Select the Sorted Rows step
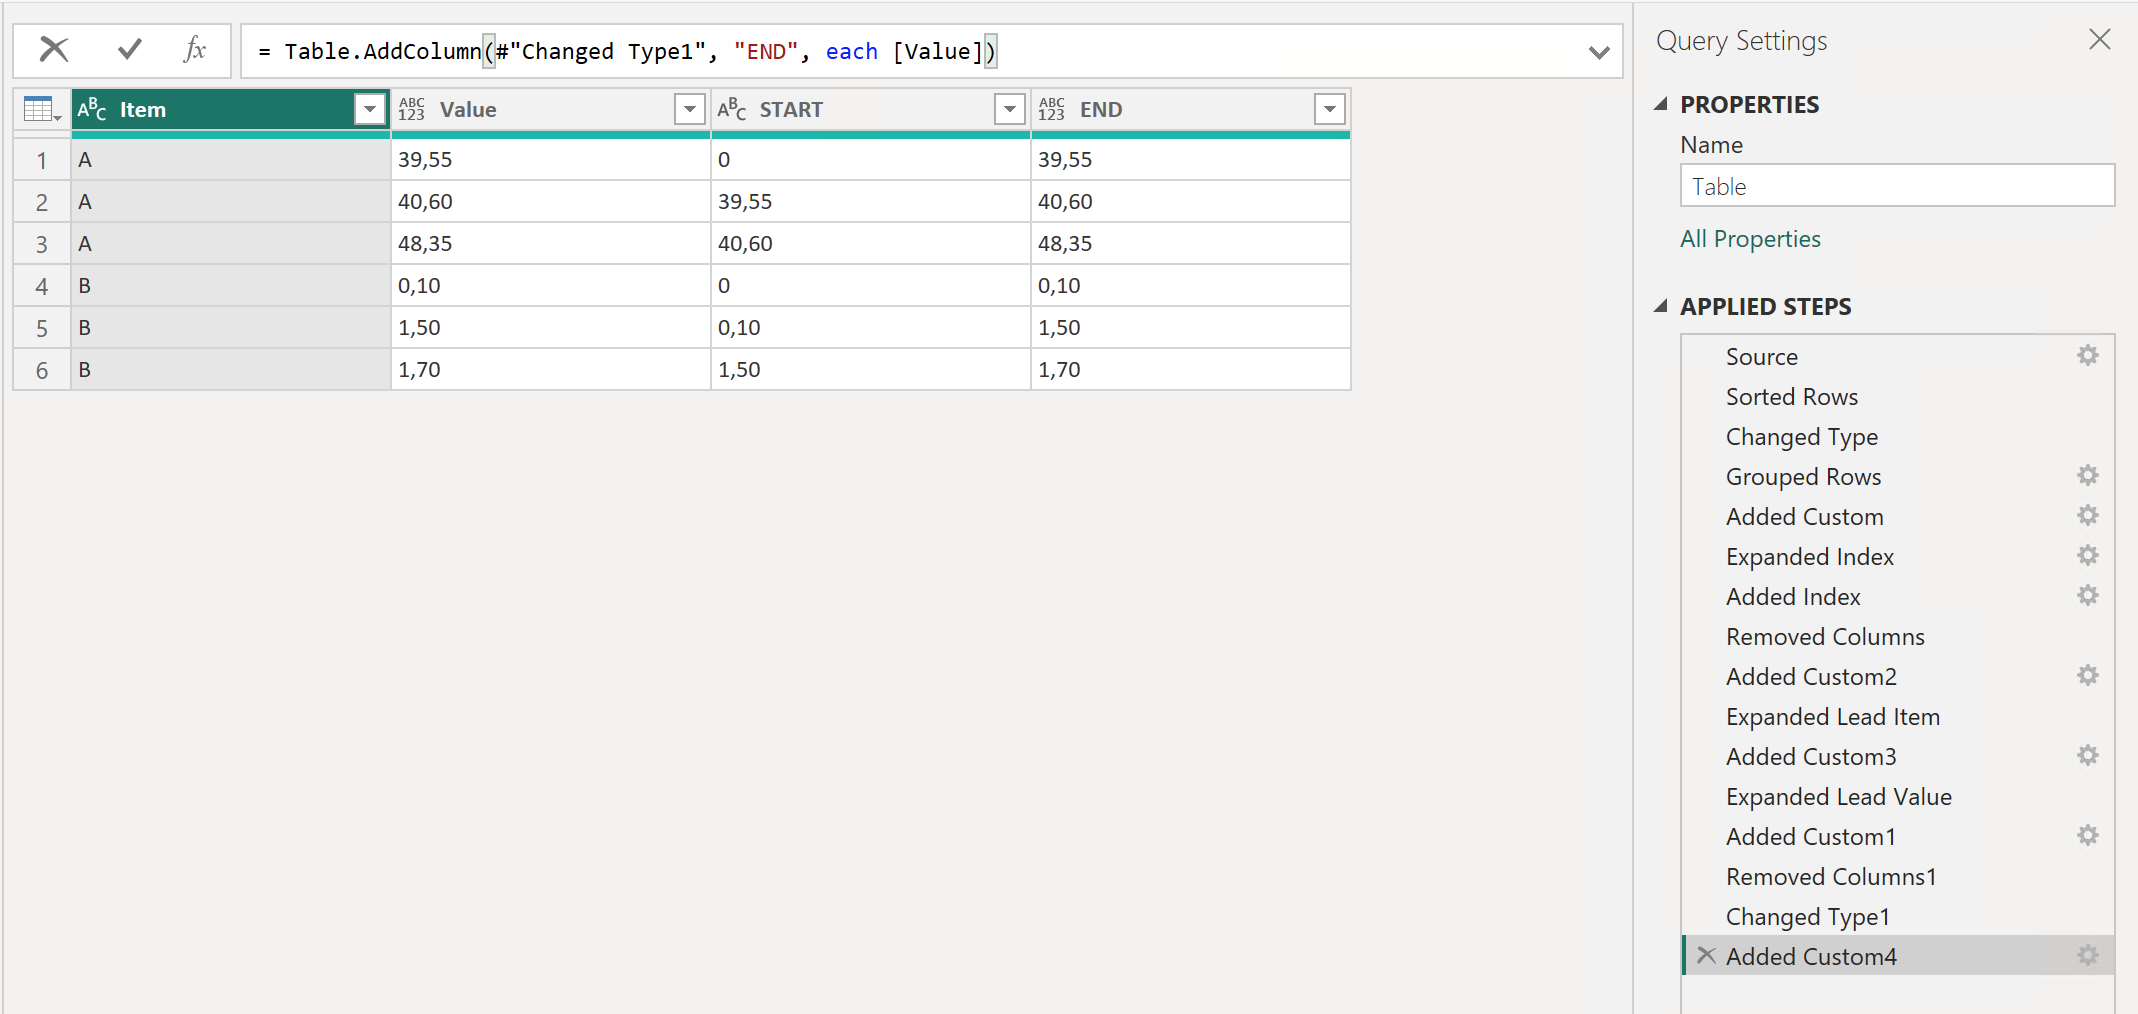Viewport: 2138px width, 1014px height. tap(1791, 397)
